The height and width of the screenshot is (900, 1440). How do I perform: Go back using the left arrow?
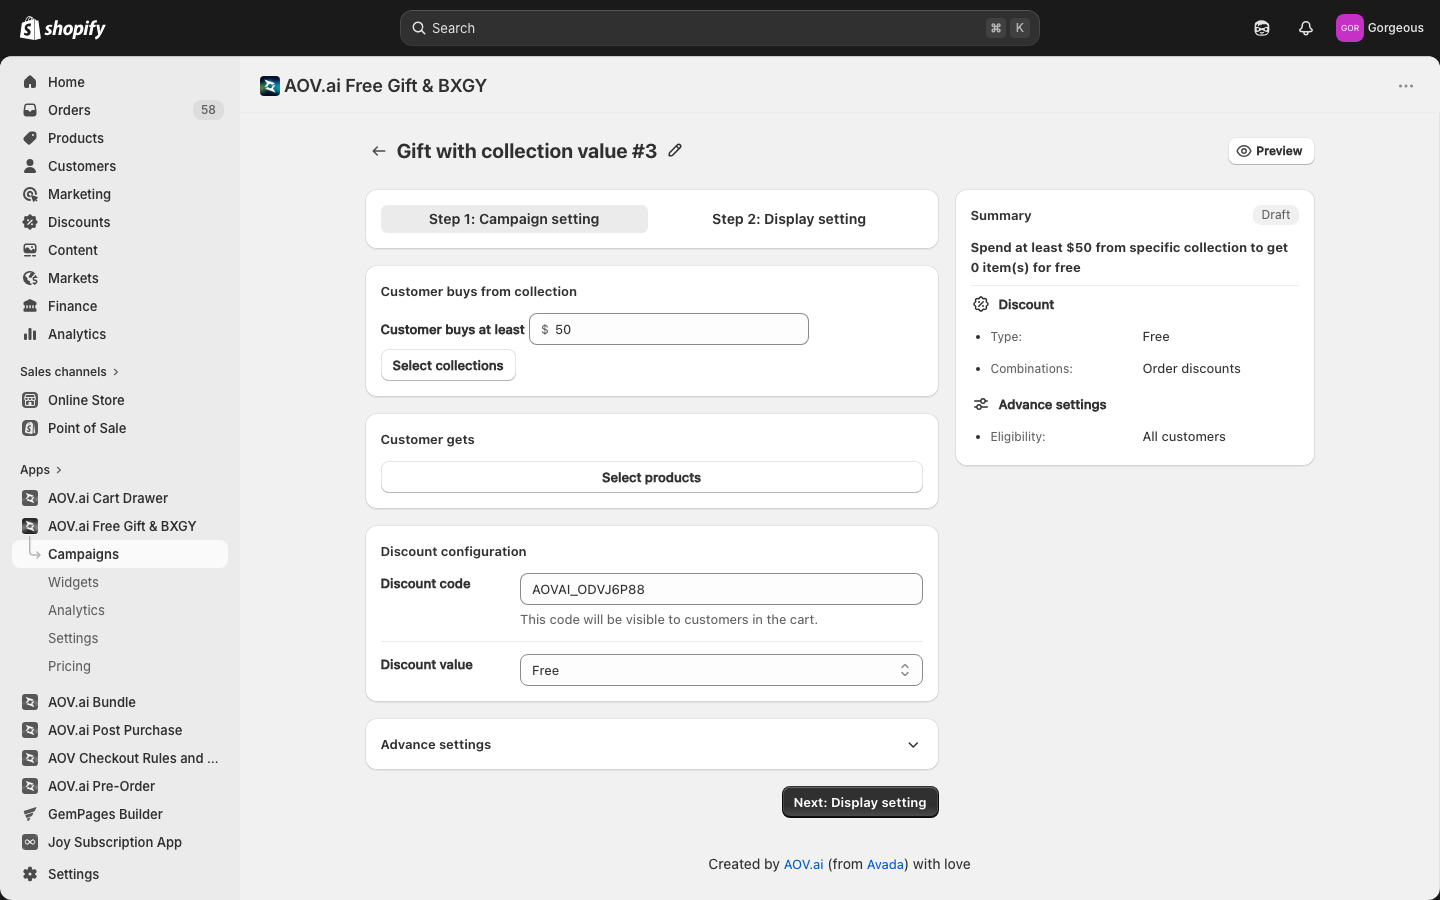point(379,151)
